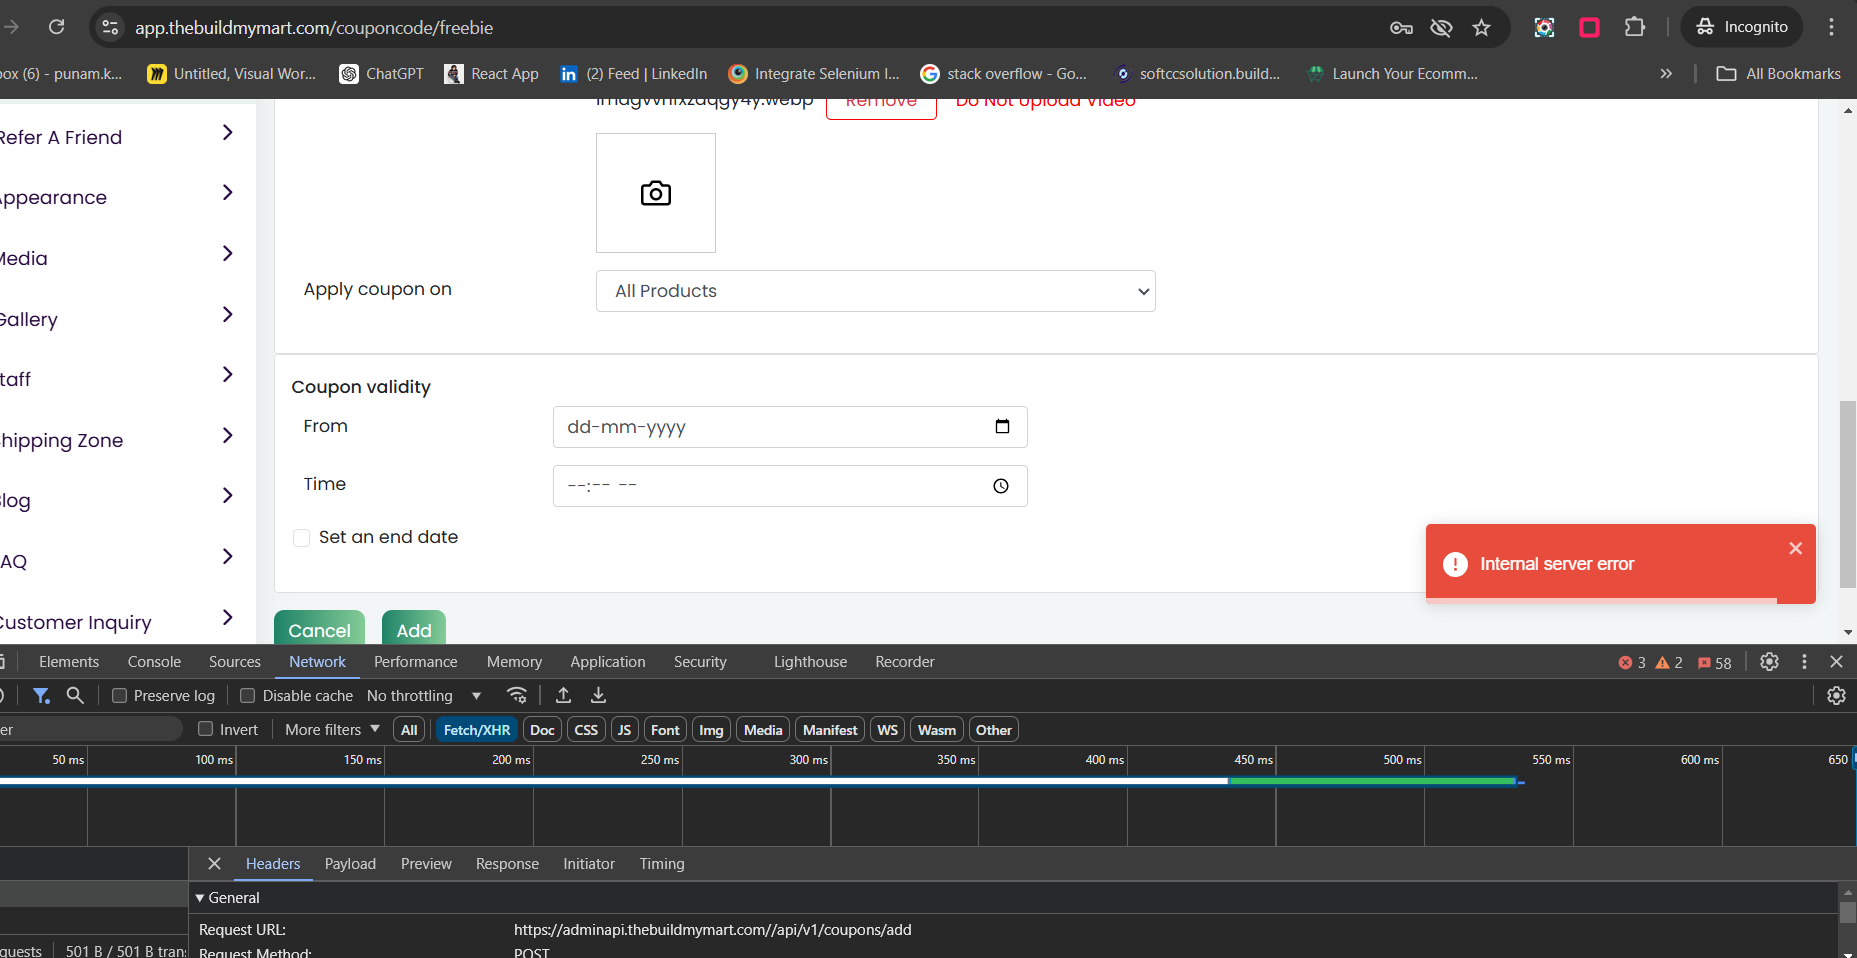Screen dimensions: 1857x958
Task: Open ChatGPT bookmark
Action: [x=381, y=74]
